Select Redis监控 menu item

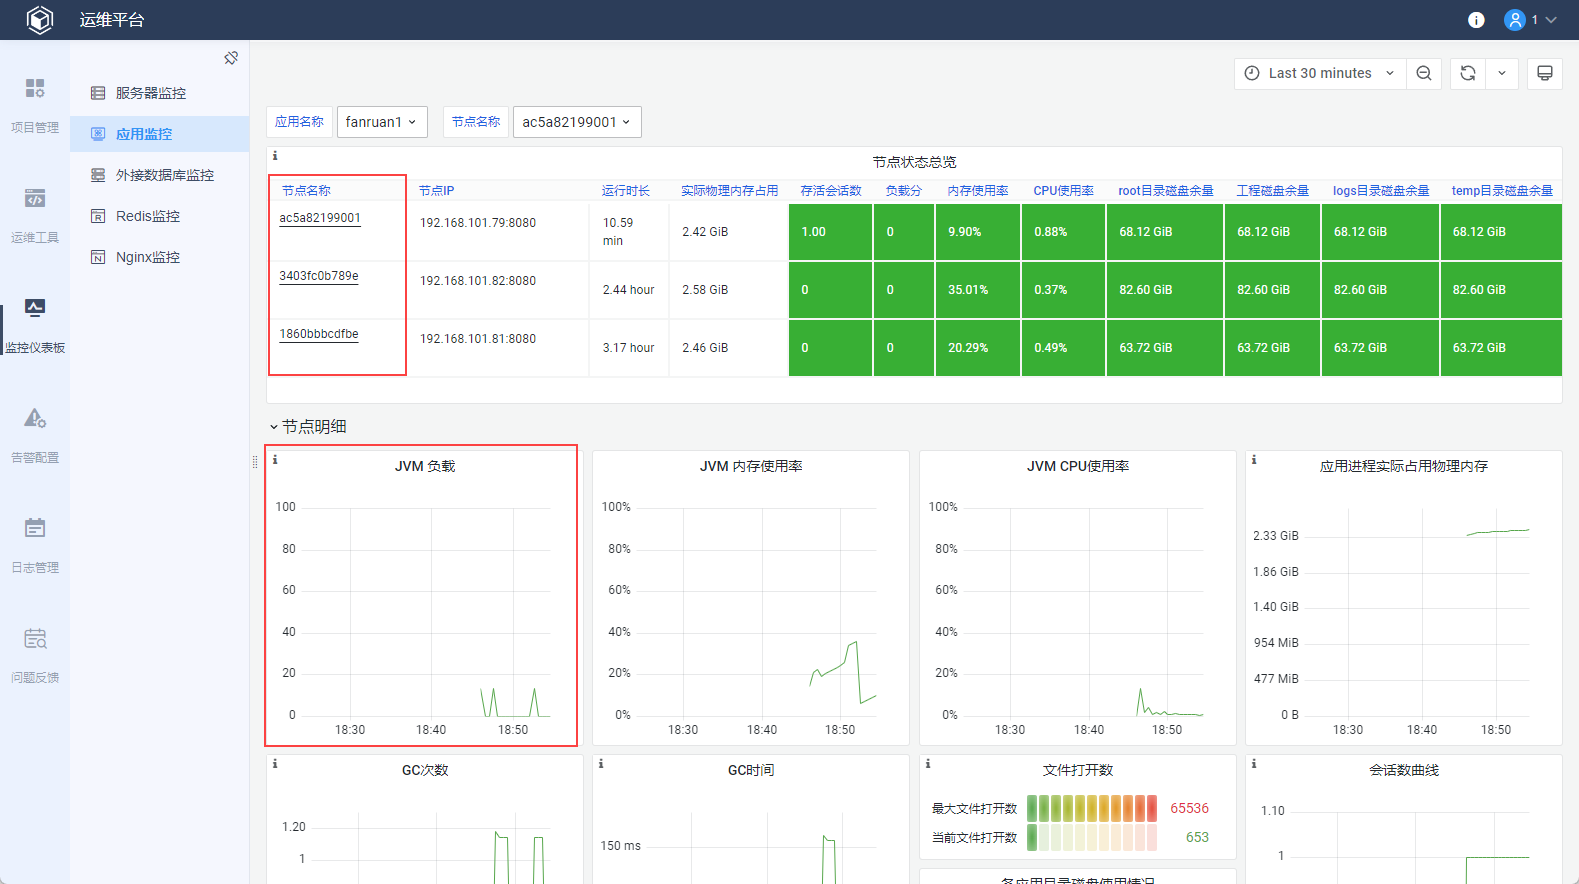click(147, 216)
